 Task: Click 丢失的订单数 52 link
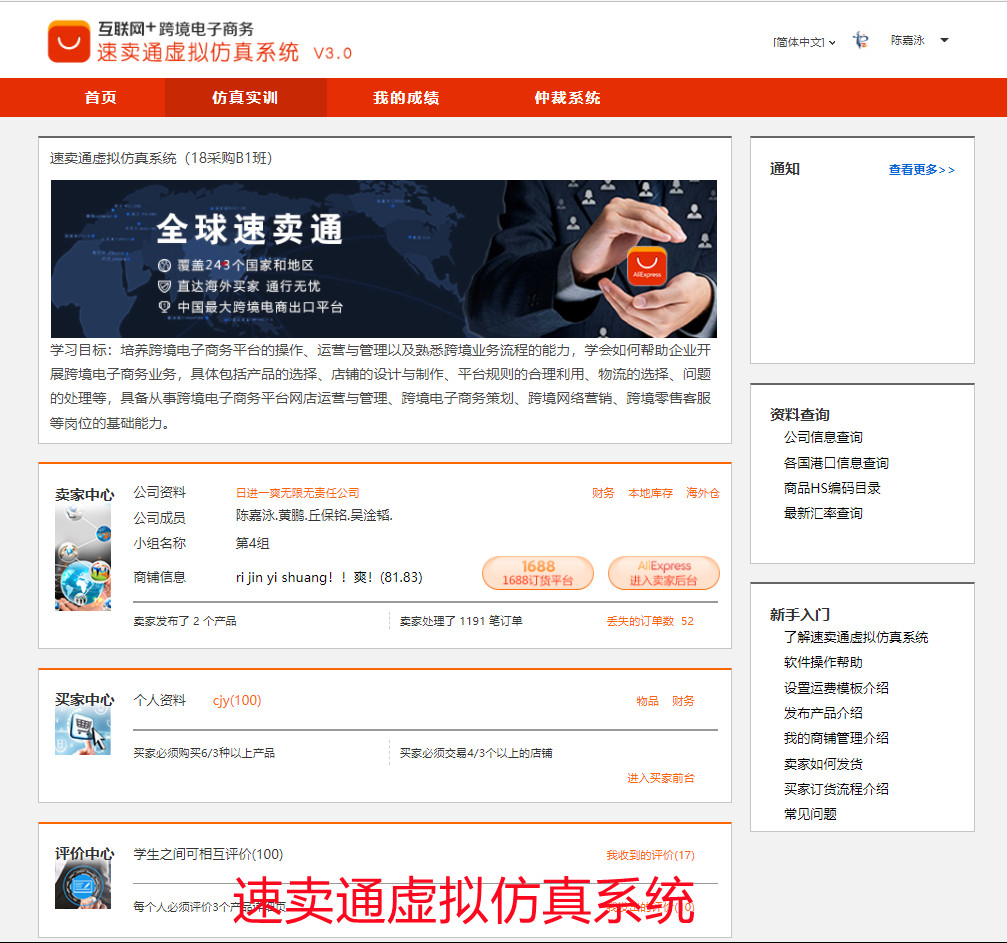pos(650,621)
